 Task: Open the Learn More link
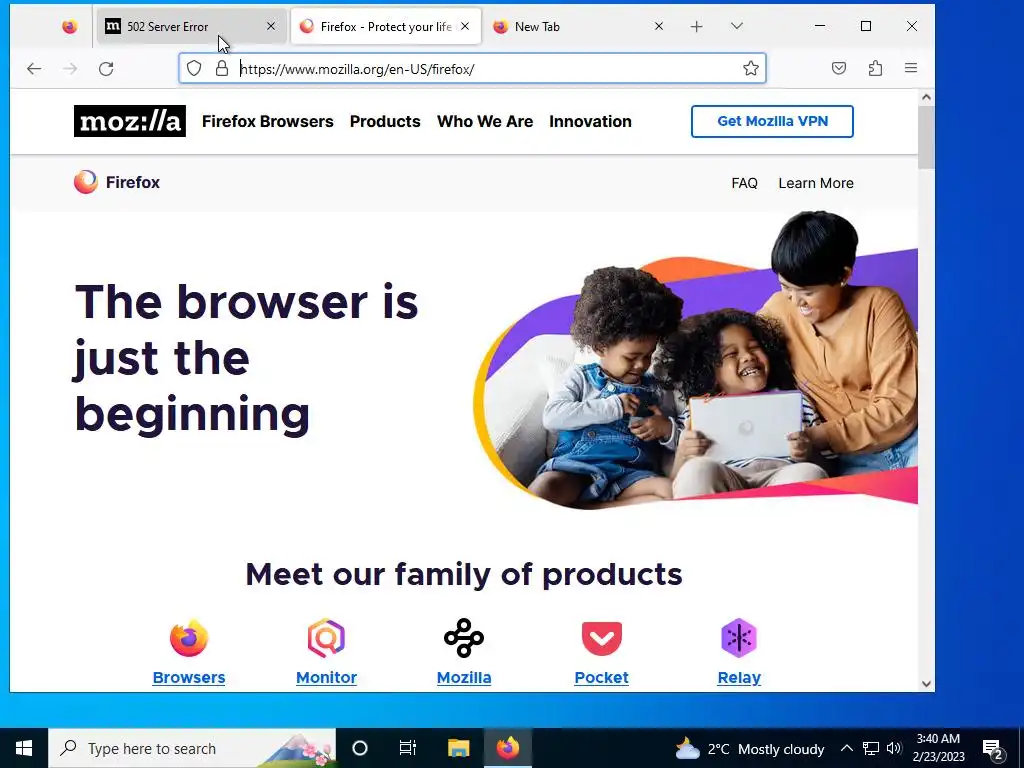[x=816, y=183]
